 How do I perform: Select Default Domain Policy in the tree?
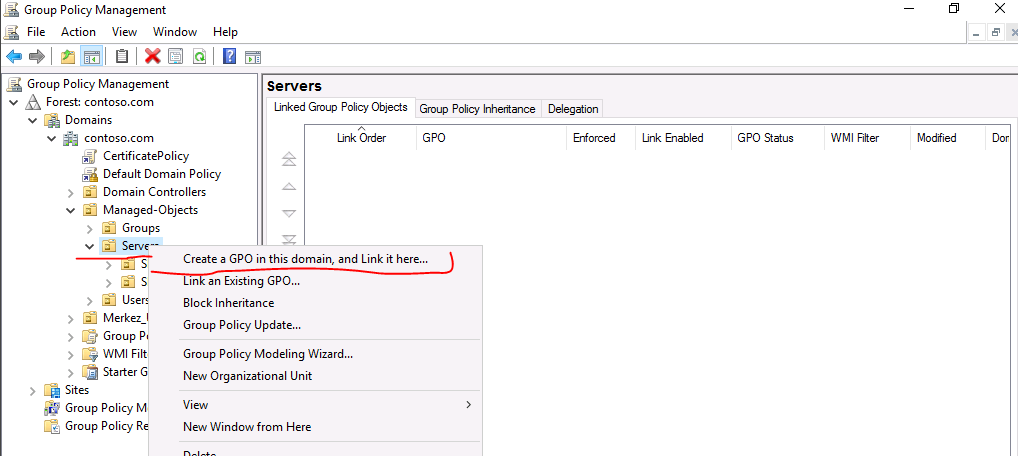tap(162, 174)
